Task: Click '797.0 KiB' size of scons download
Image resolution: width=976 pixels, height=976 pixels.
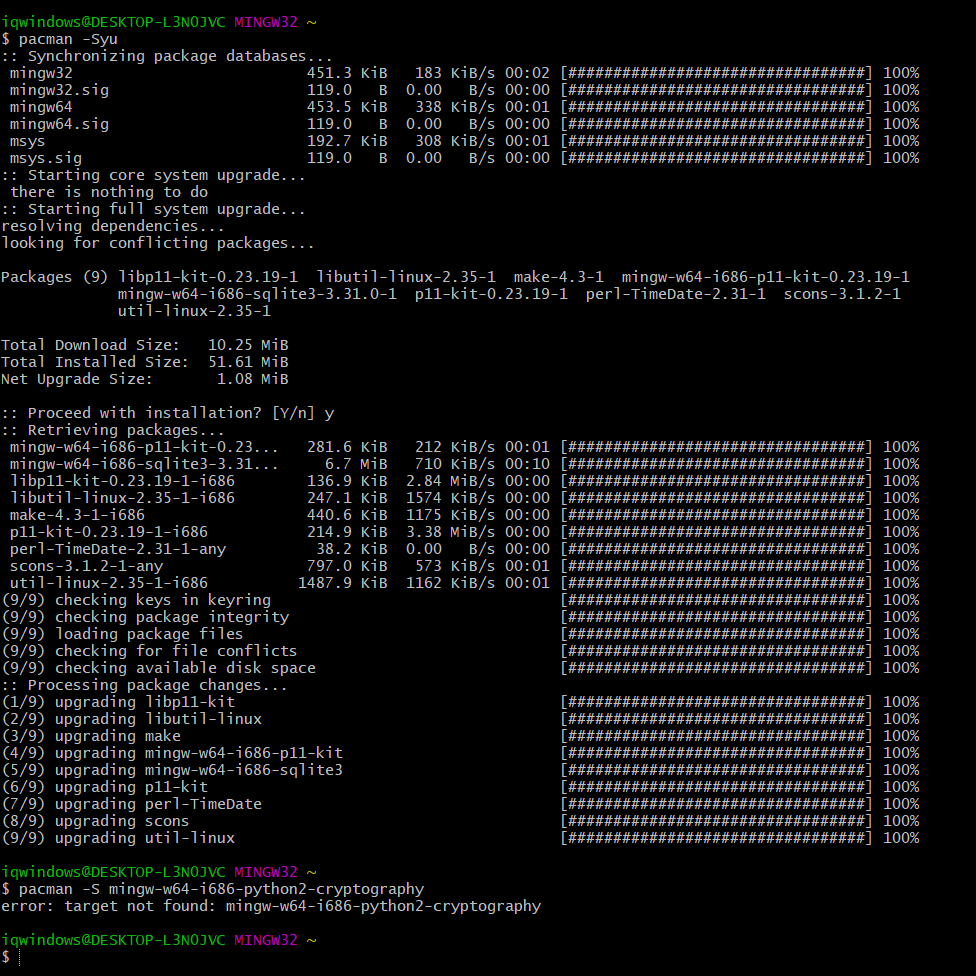Action: point(347,566)
